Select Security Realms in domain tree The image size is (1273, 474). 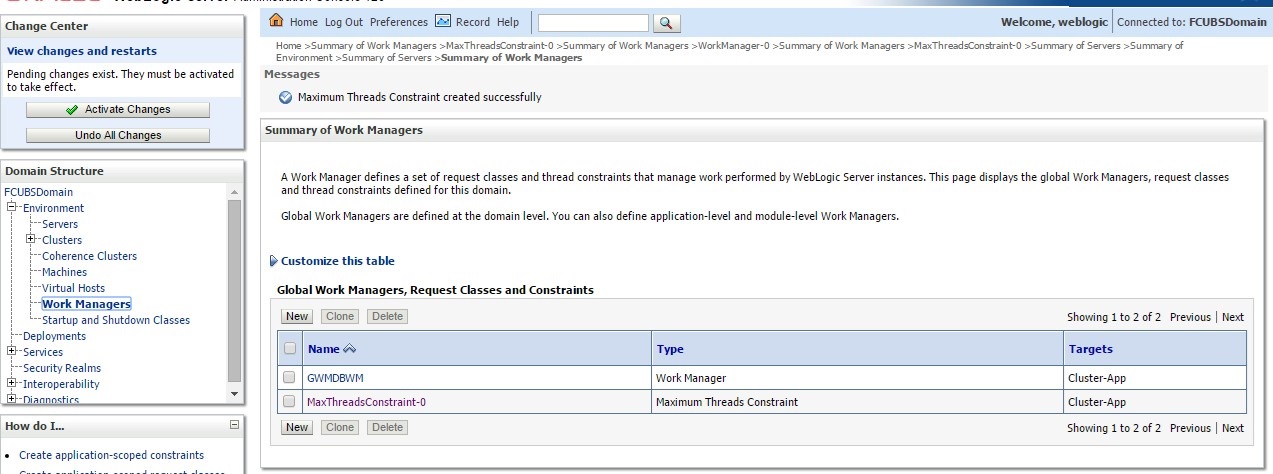(x=62, y=368)
